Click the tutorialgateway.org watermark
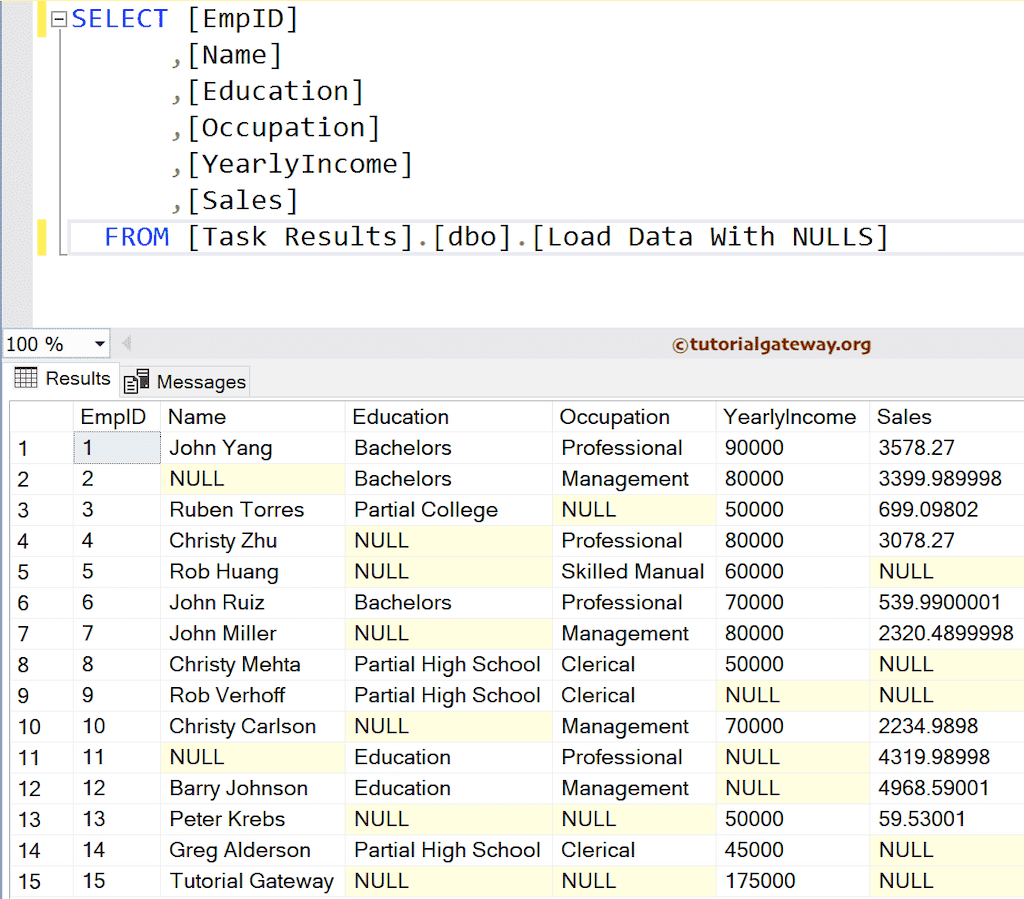This screenshot has height=899, width=1024. [771, 343]
